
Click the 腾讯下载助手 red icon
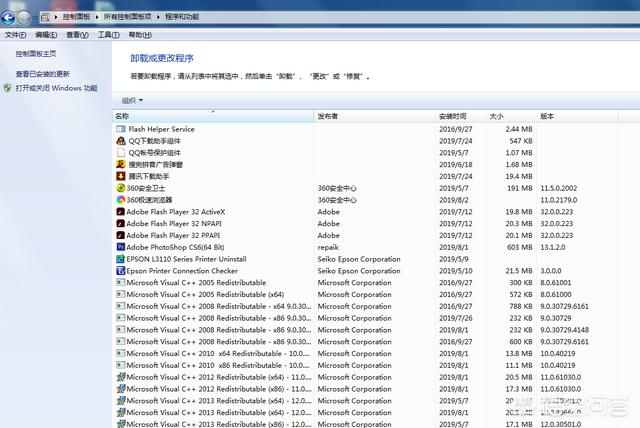point(120,176)
